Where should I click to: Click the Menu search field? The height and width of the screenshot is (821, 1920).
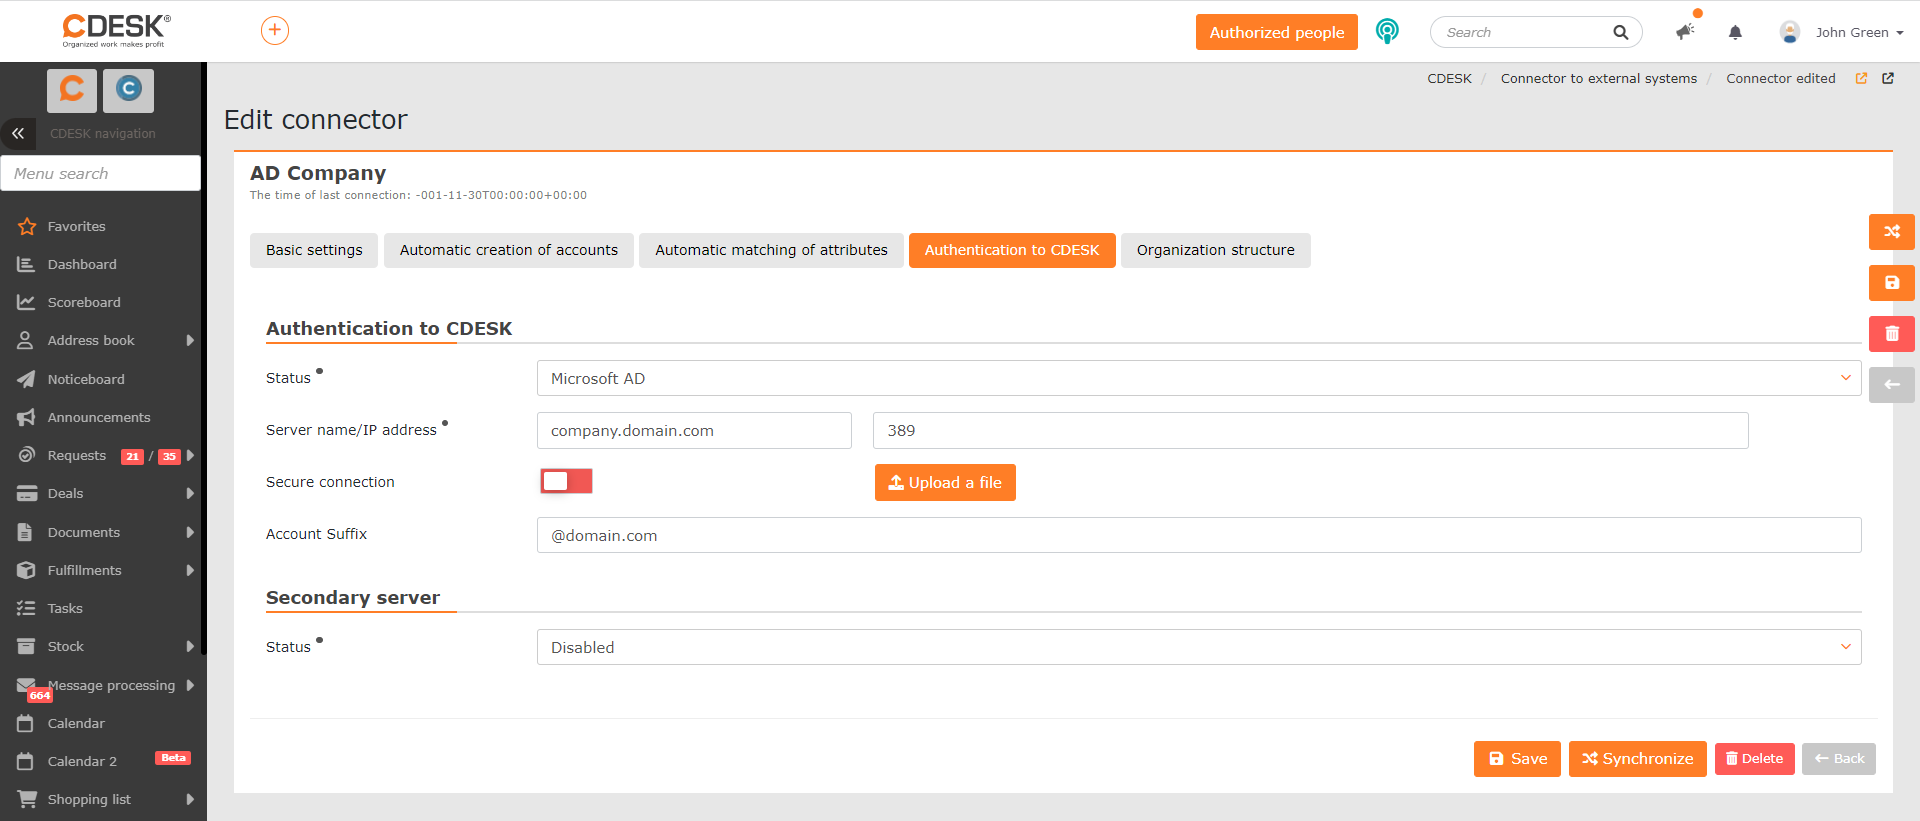click(x=101, y=173)
